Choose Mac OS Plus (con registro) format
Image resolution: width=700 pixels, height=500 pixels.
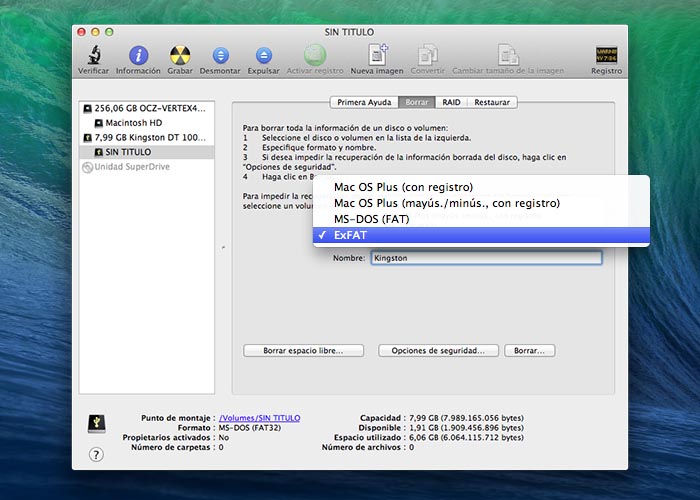(x=481, y=187)
